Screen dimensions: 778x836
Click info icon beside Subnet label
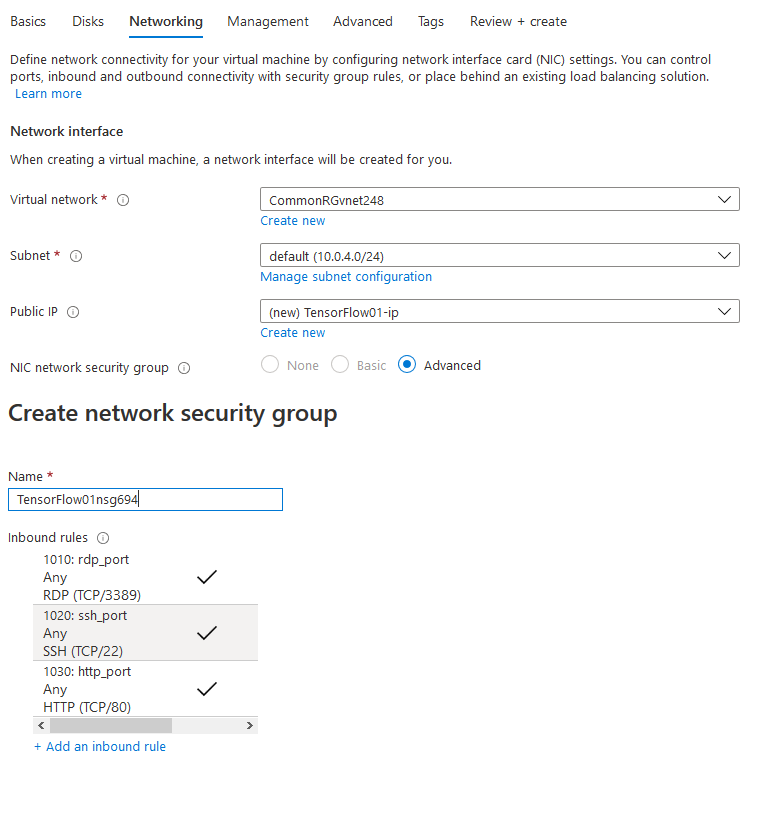pos(76,256)
